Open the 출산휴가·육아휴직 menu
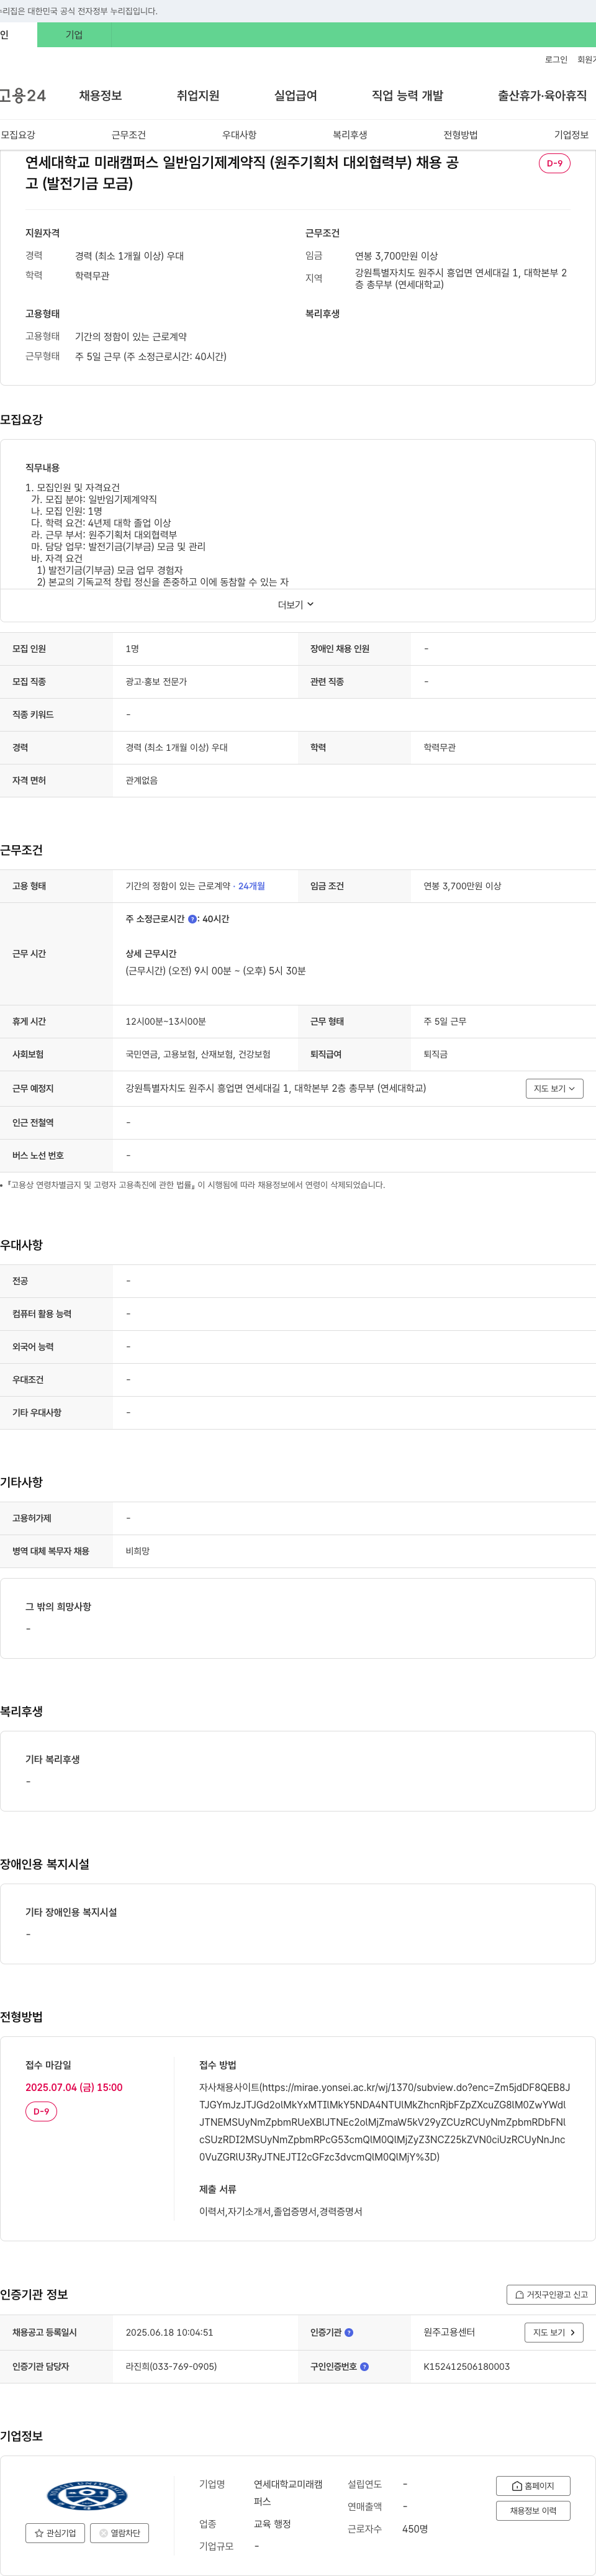This screenshot has height=2576, width=596. (x=542, y=96)
